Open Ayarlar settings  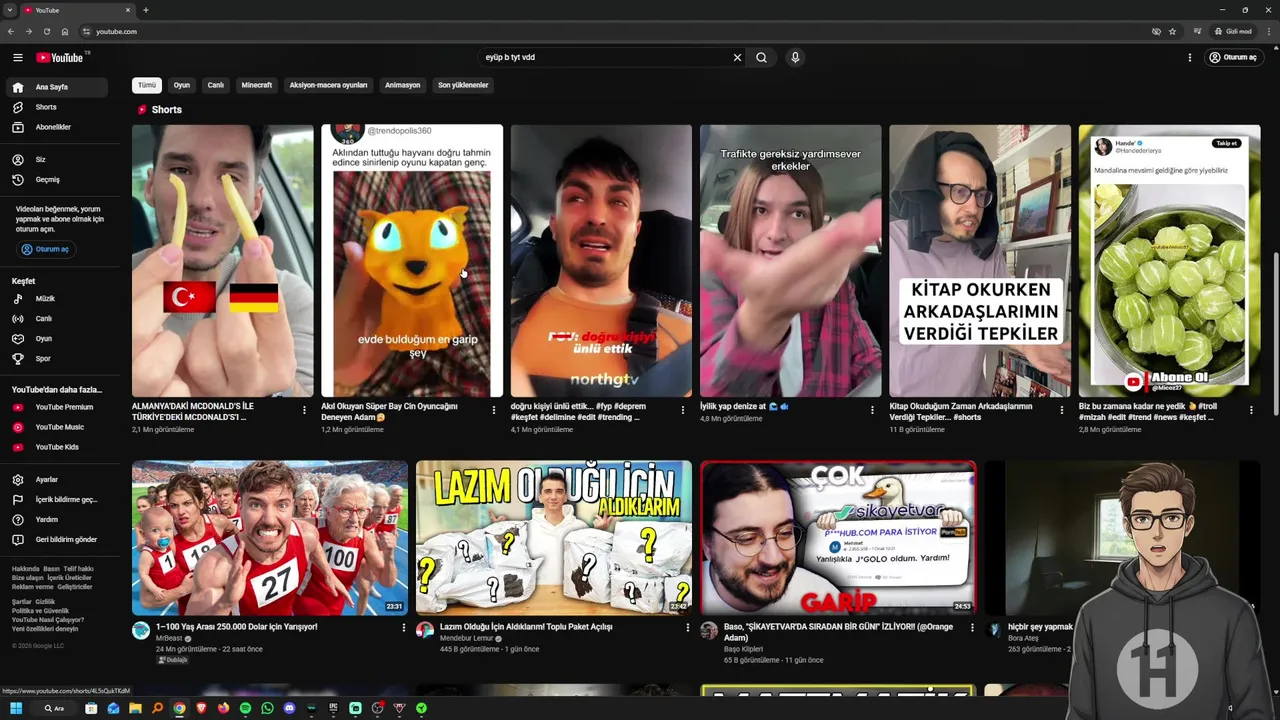pyautogui.click(x=56, y=479)
